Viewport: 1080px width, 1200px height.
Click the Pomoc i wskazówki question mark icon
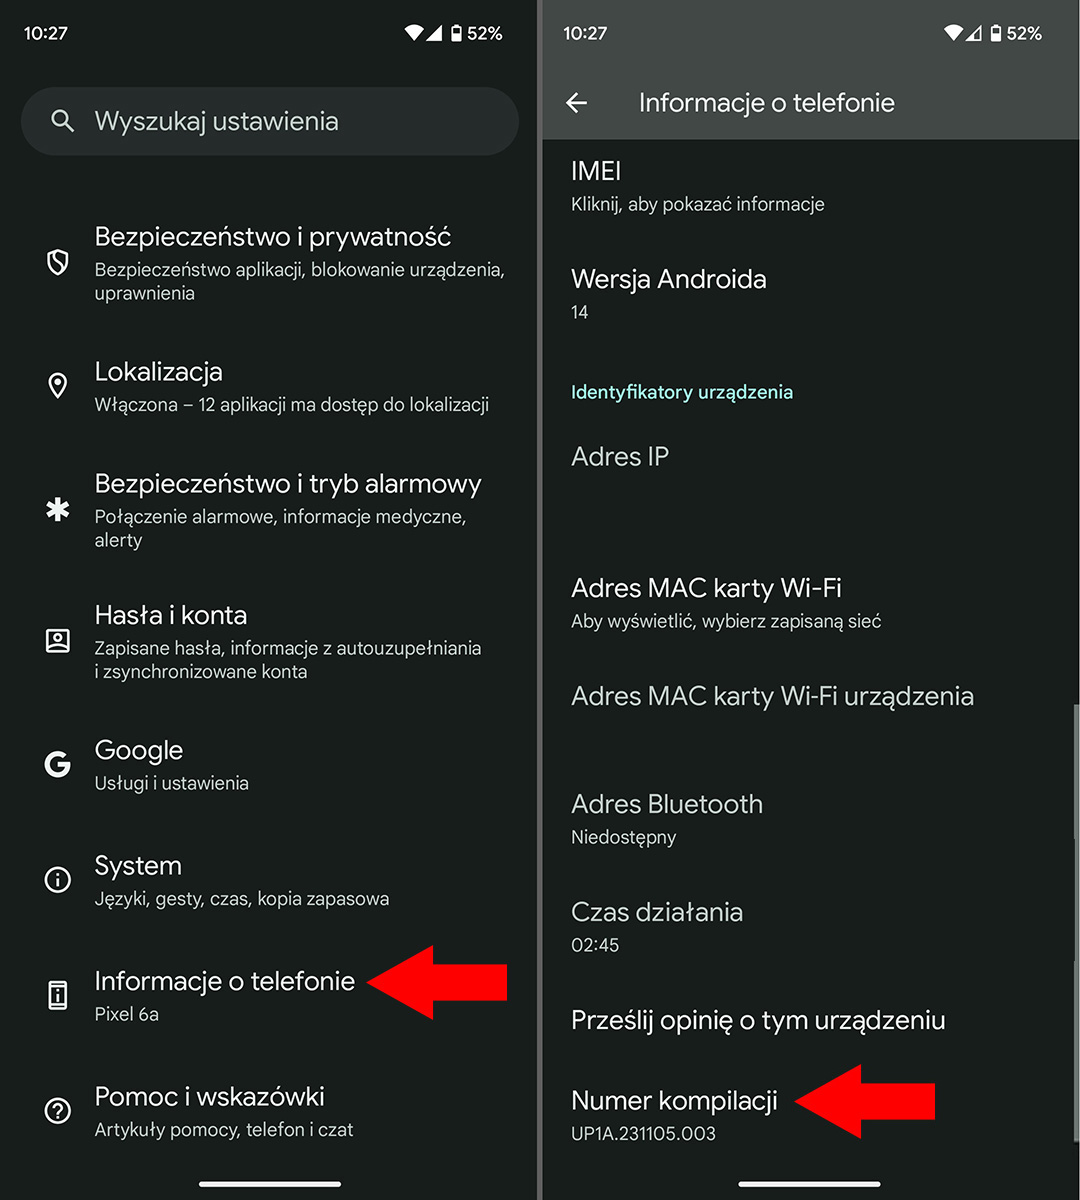[x=57, y=1110]
